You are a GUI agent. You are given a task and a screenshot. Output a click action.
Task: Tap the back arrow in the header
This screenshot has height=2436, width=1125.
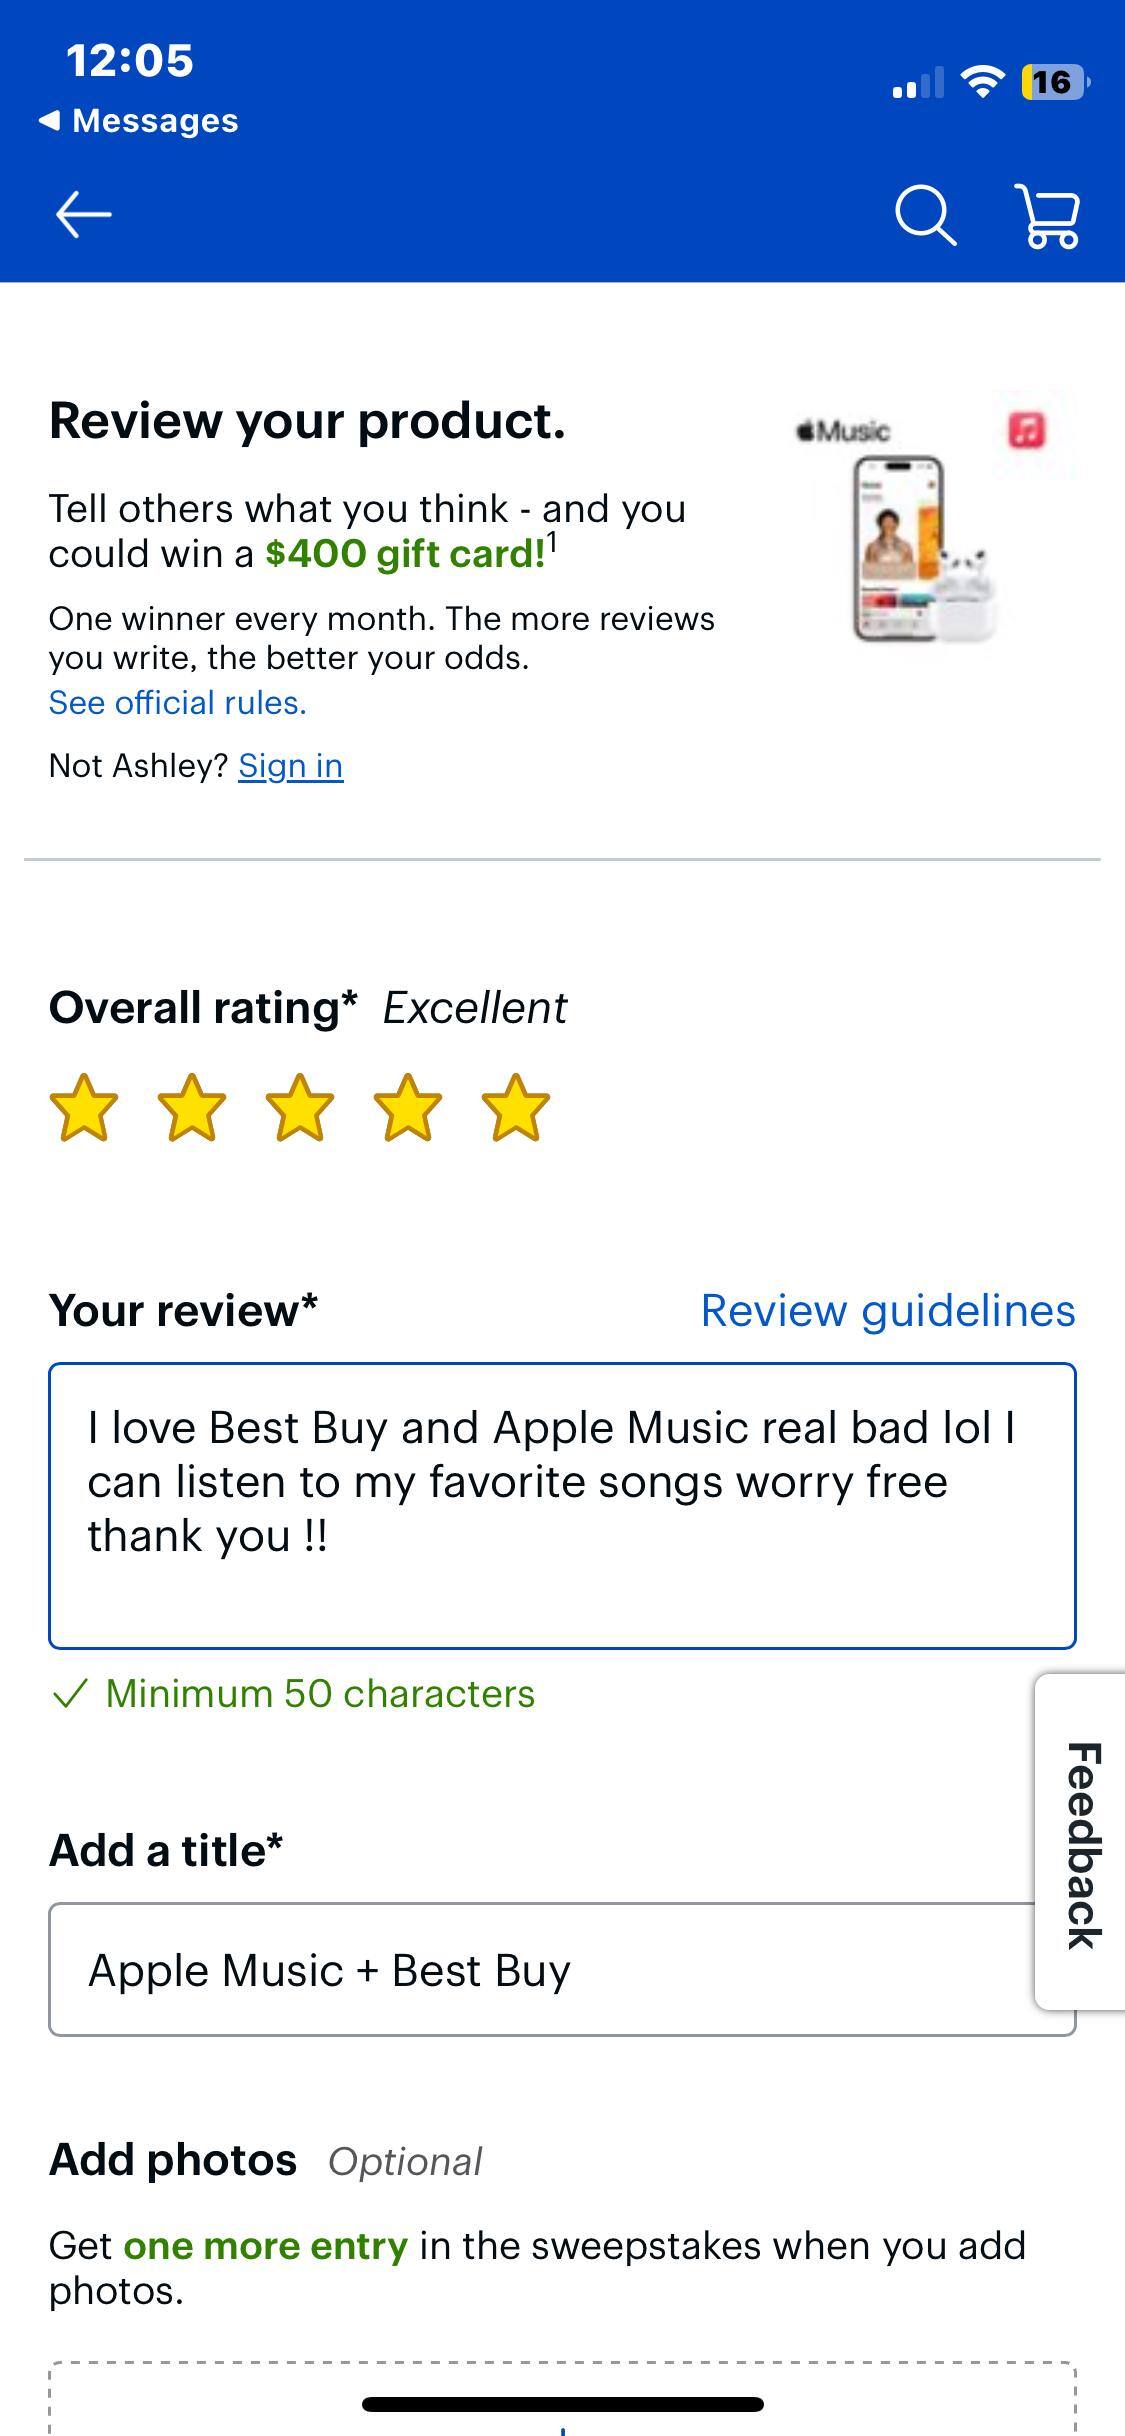click(x=84, y=213)
